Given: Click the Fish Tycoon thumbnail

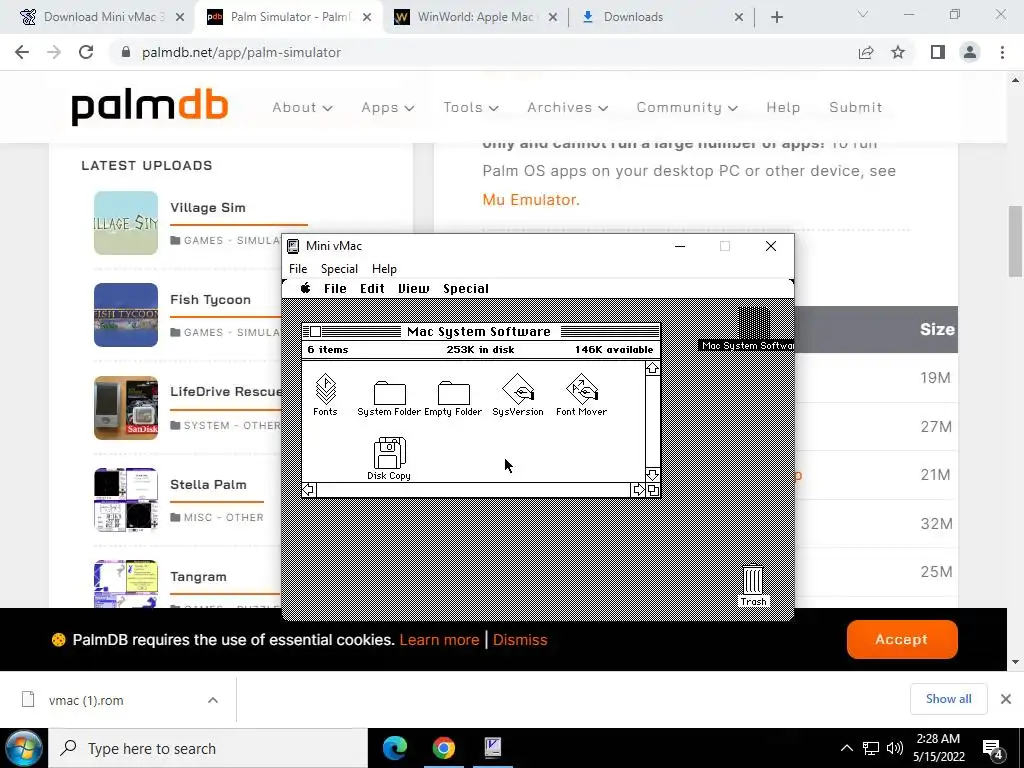Looking at the screenshot, I should coord(126,315).
